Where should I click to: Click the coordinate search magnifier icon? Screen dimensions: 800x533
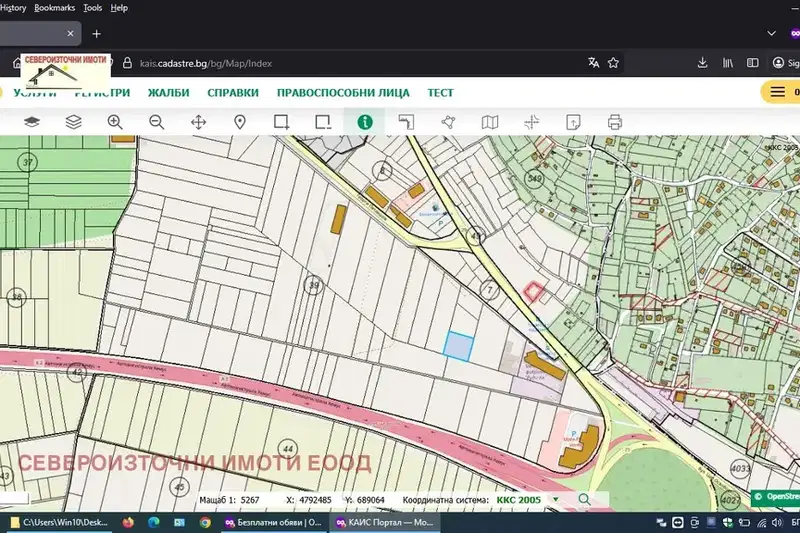pos(585,499)
